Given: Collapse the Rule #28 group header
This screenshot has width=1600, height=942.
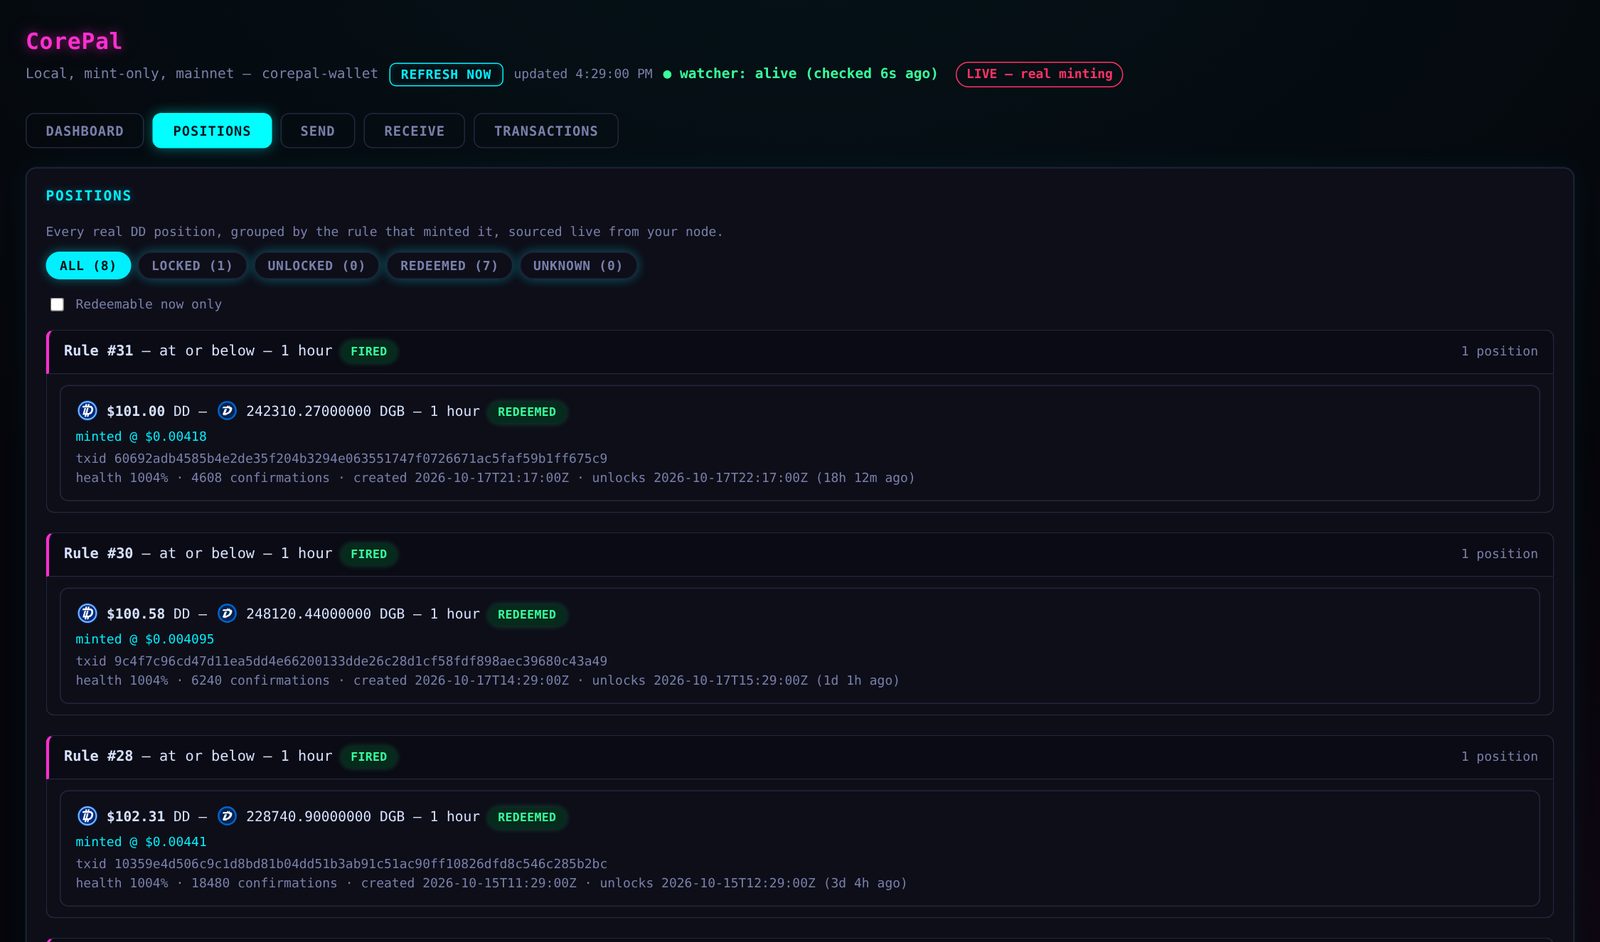Looking at the screenshot, I should coord(800,757).
